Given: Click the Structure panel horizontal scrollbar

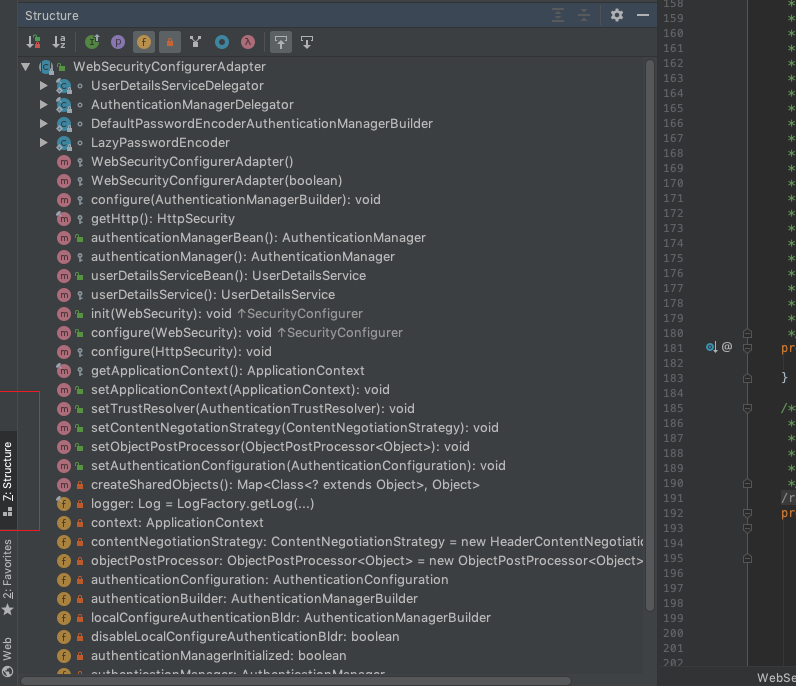Looking at the screenshot, I should pyautogui.click(x=296, y=681).
